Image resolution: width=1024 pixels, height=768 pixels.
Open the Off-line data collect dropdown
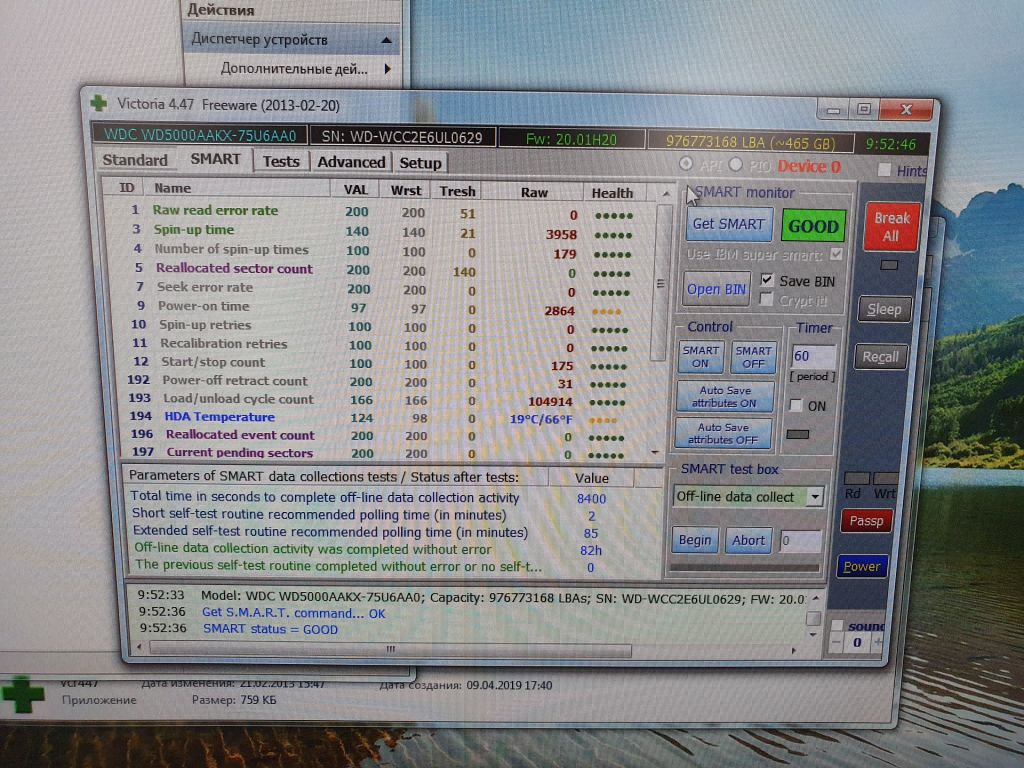(815, 497)
